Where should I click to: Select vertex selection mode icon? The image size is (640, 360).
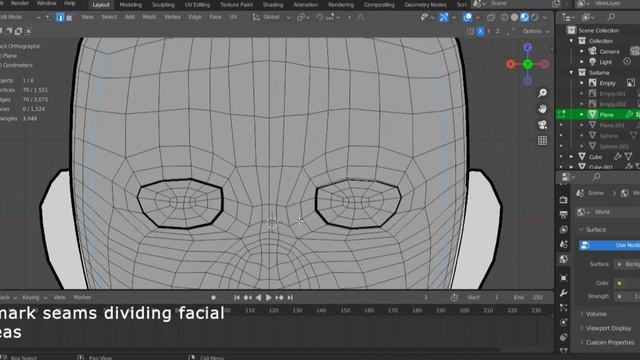click(48, 18)
